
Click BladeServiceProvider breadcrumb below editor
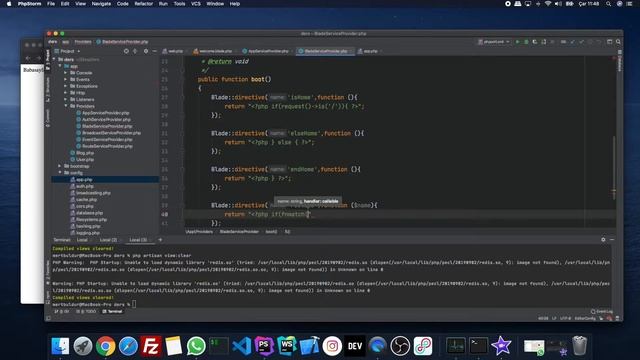[239, 231]
